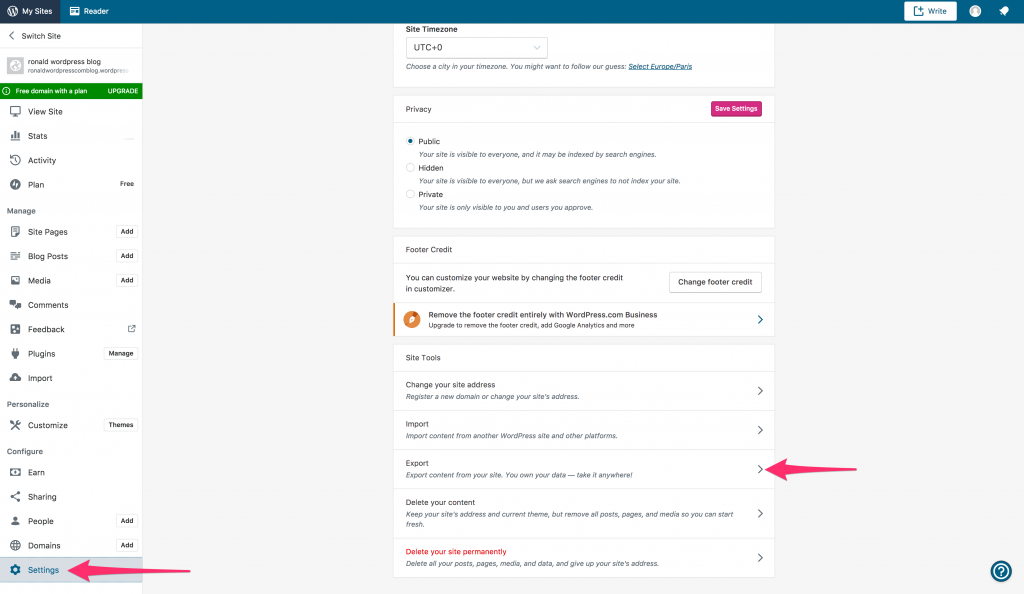Viewport: 1024px width, 594px height.
Task: Click the Change footer credit button
Action: pos(715,282)
